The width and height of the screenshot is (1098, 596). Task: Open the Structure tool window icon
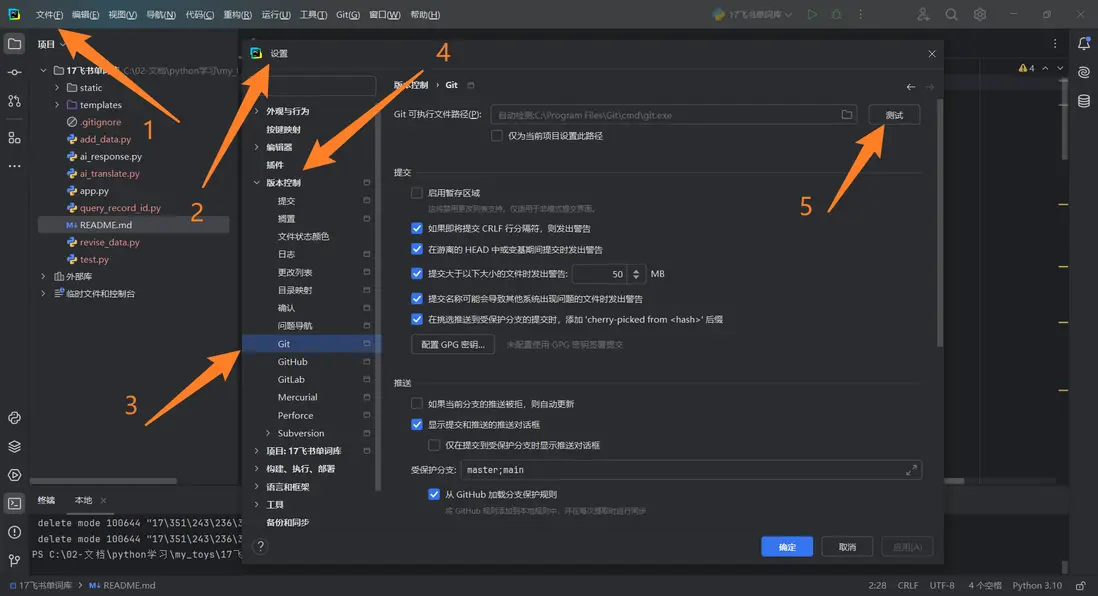point(14,137)
